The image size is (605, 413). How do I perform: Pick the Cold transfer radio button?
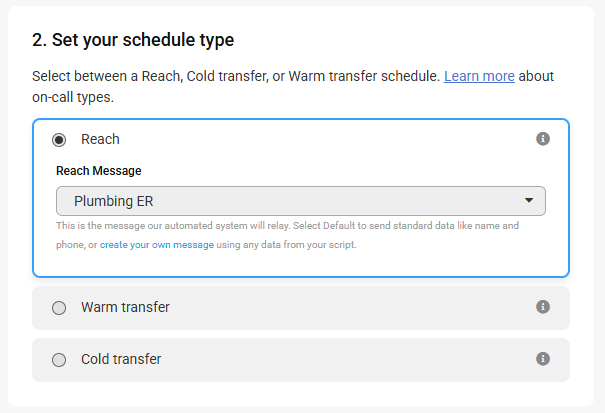pos(59,360)
